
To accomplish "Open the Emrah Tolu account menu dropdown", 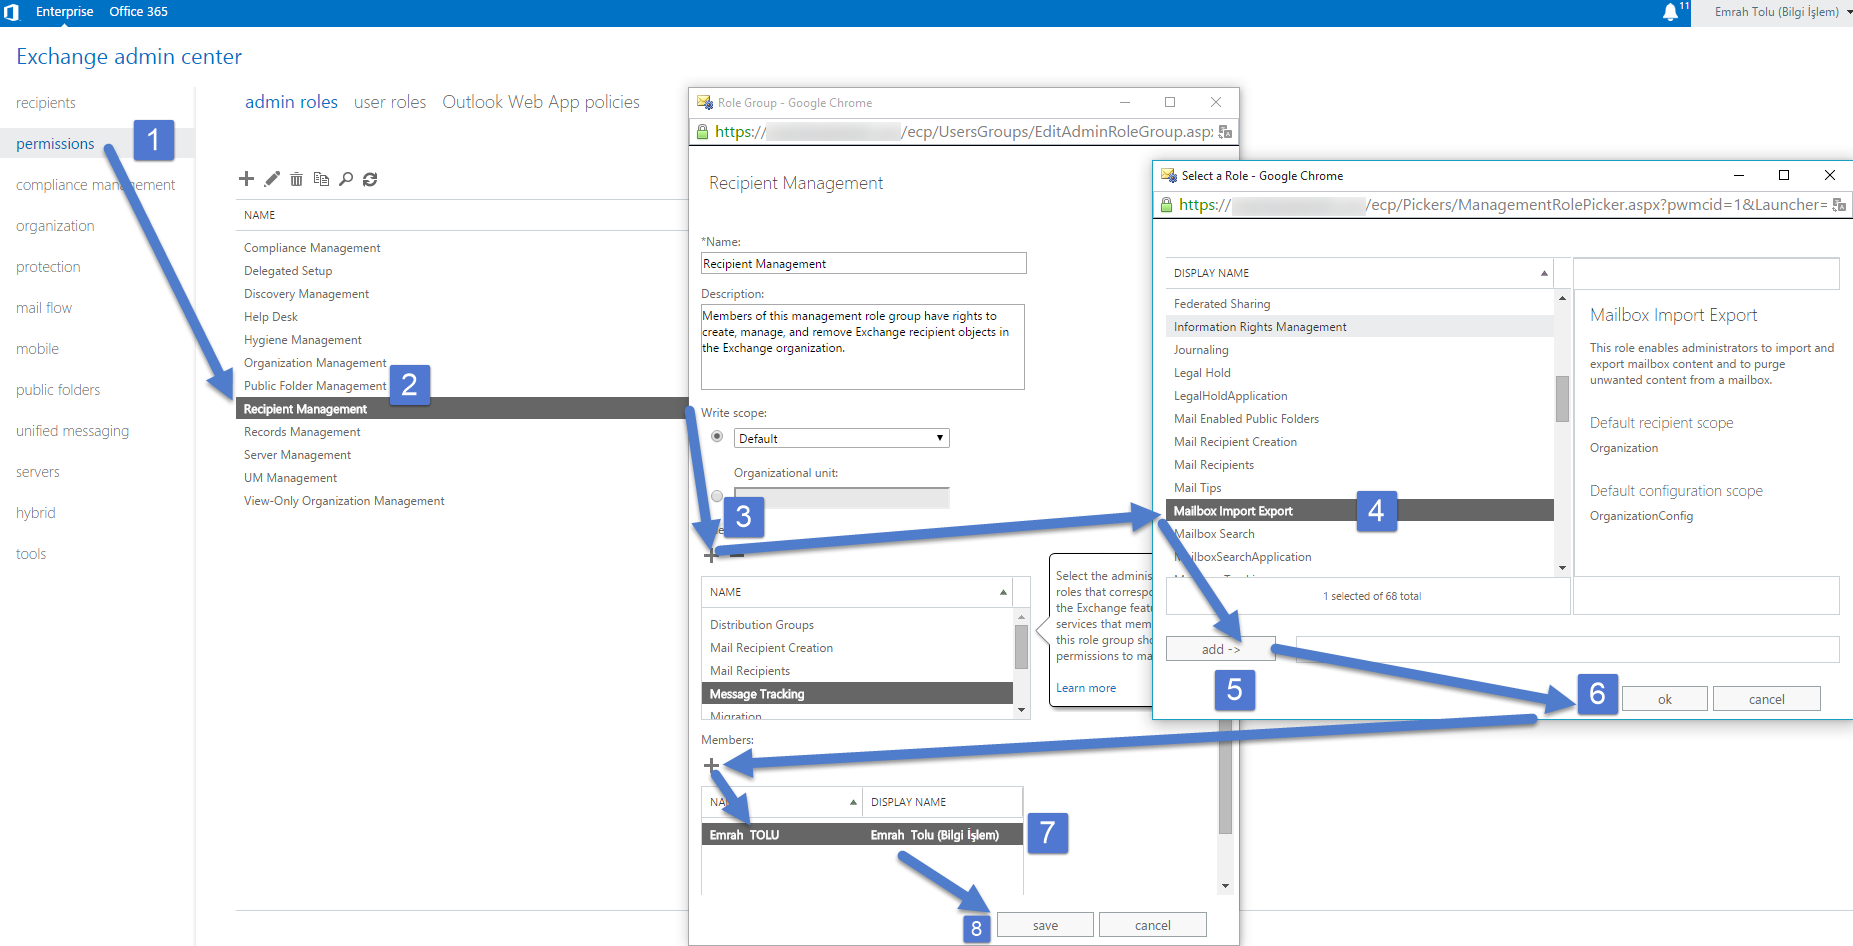I will (x=1783, y=12).
